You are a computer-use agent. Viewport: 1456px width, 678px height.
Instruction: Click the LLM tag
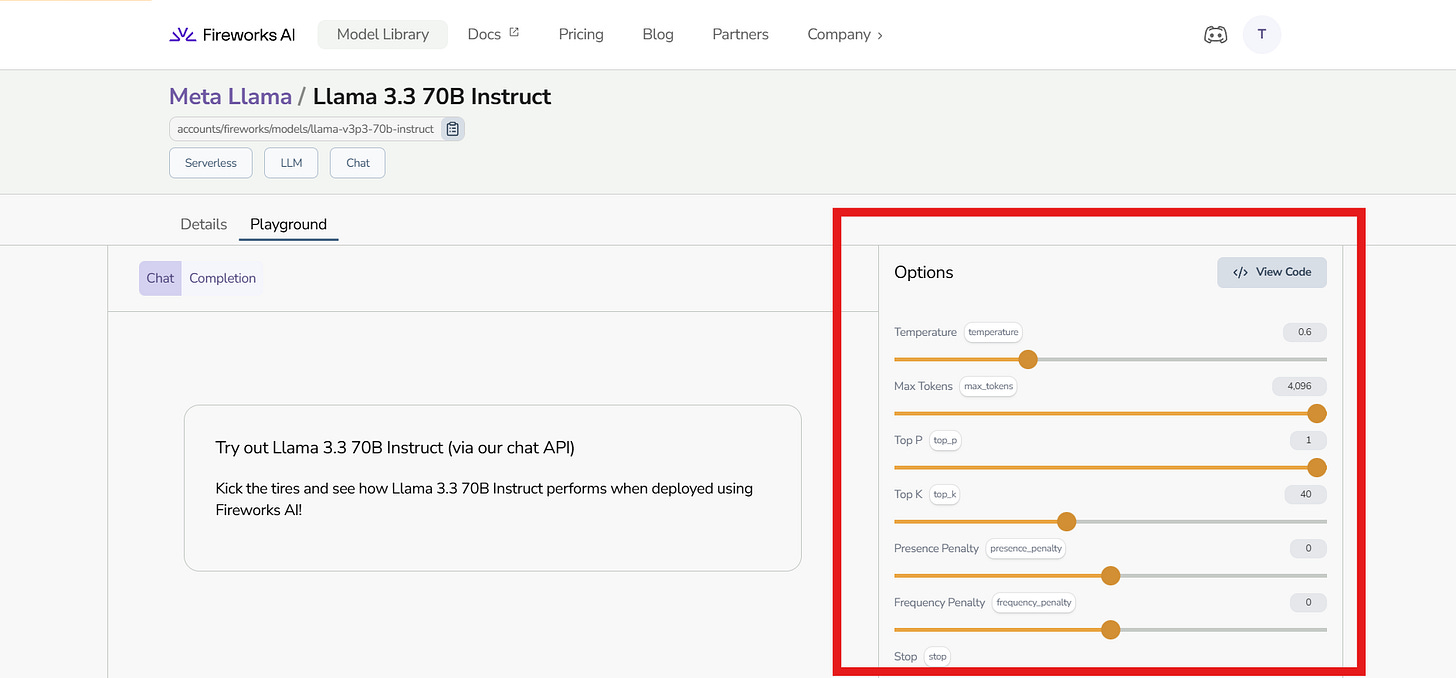(x=291, y=163)
